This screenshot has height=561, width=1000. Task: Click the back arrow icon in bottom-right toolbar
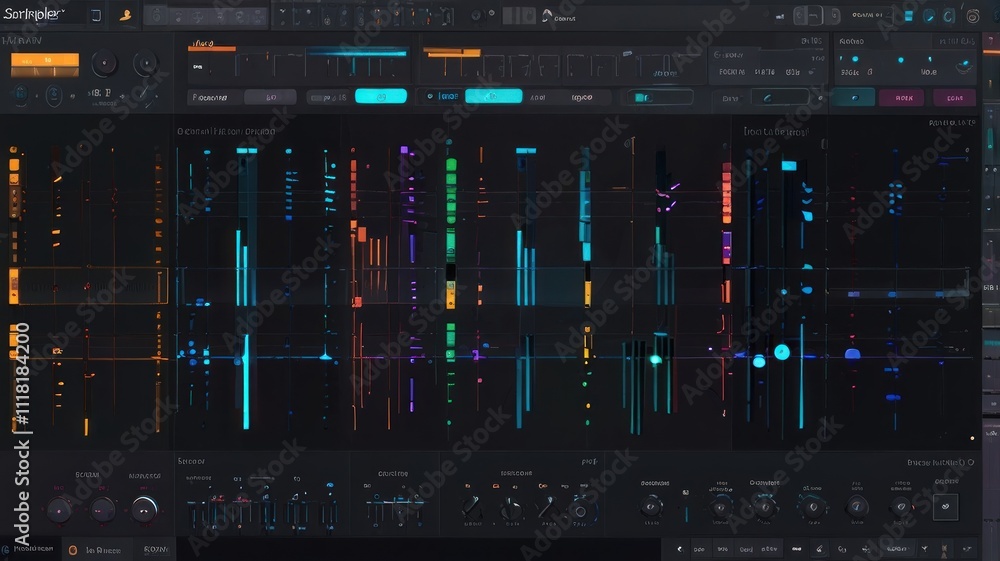point(679,549)
